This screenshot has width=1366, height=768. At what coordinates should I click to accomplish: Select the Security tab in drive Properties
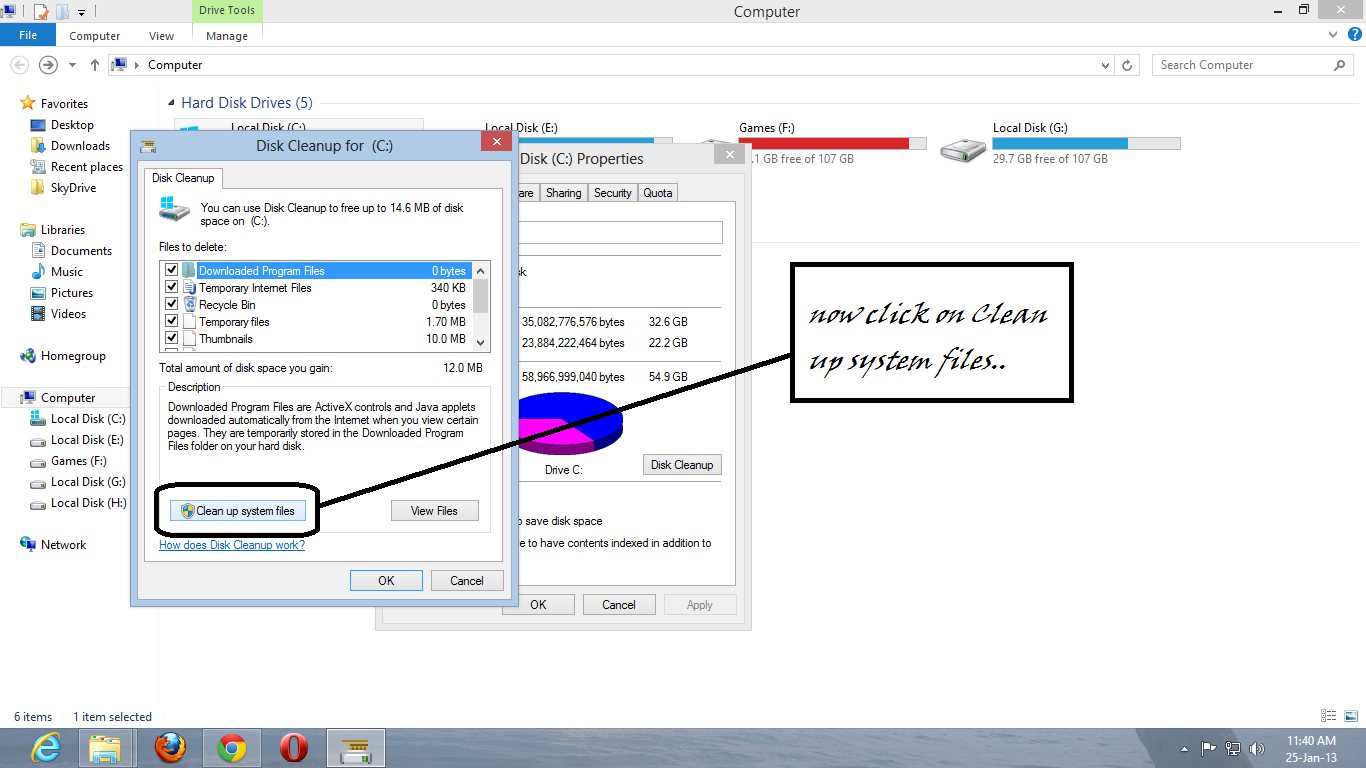[612, 192]
